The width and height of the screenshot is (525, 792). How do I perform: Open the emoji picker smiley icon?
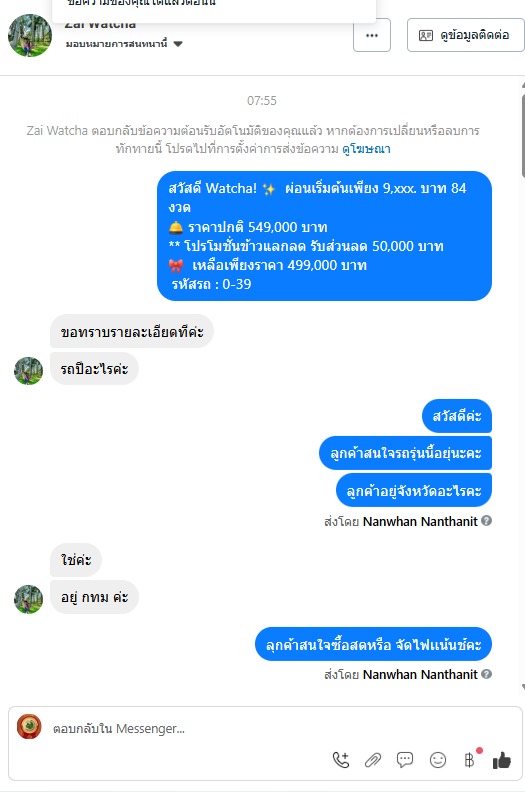tap(438, 760)
